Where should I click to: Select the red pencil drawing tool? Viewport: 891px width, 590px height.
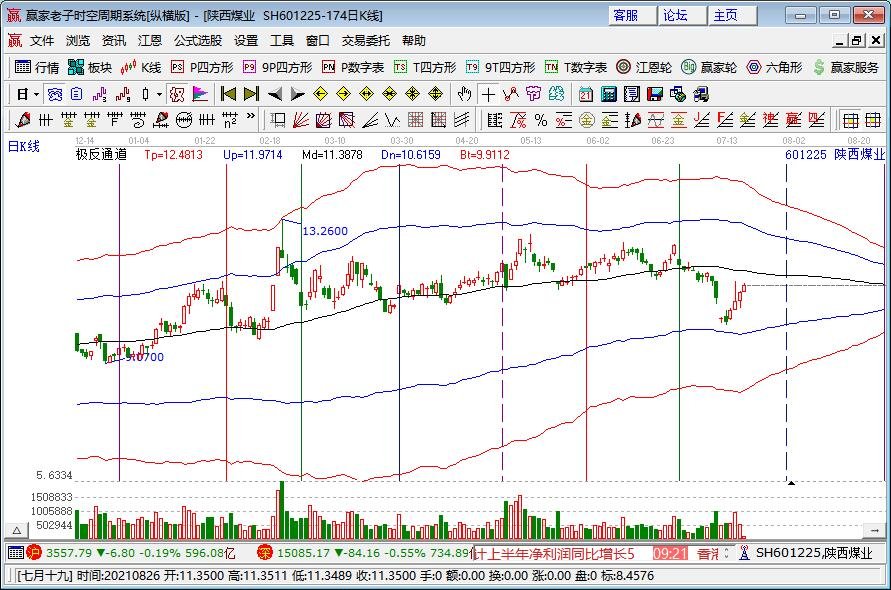tap(23, 120)
